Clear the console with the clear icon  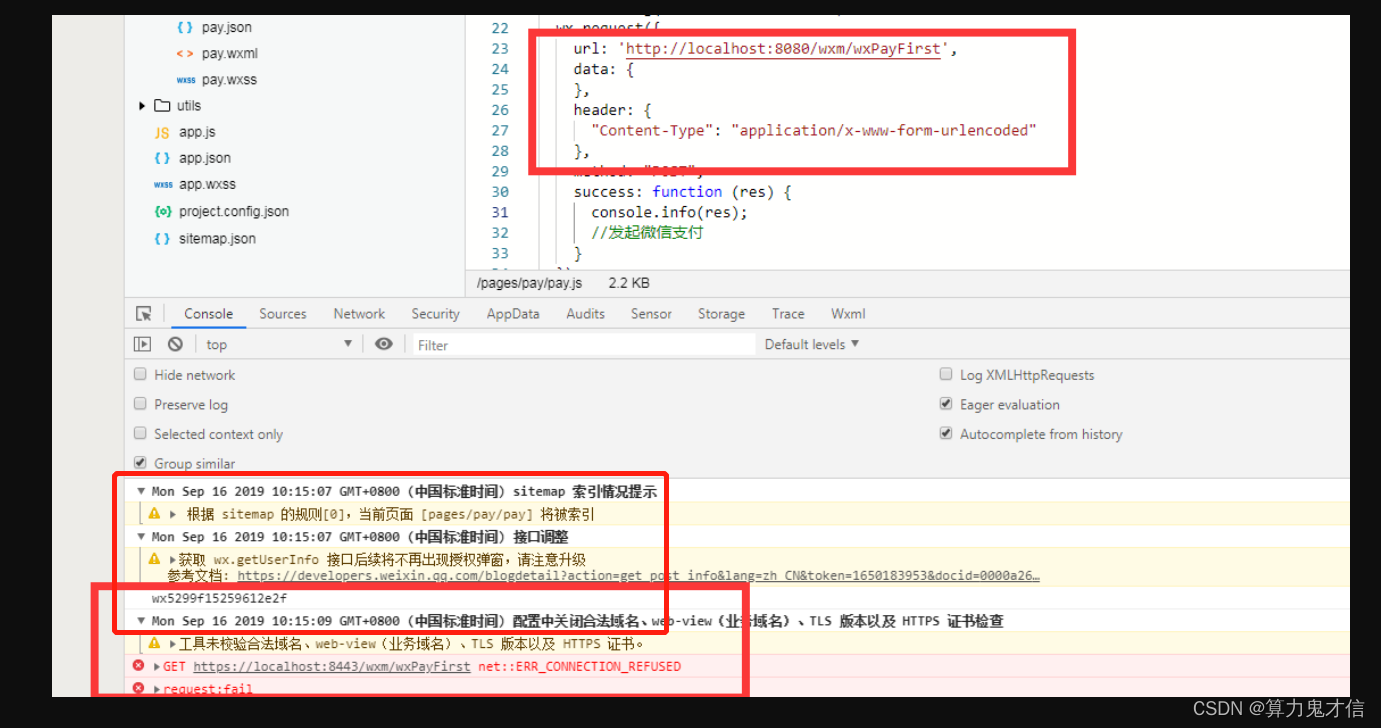[x=175, y=343]
